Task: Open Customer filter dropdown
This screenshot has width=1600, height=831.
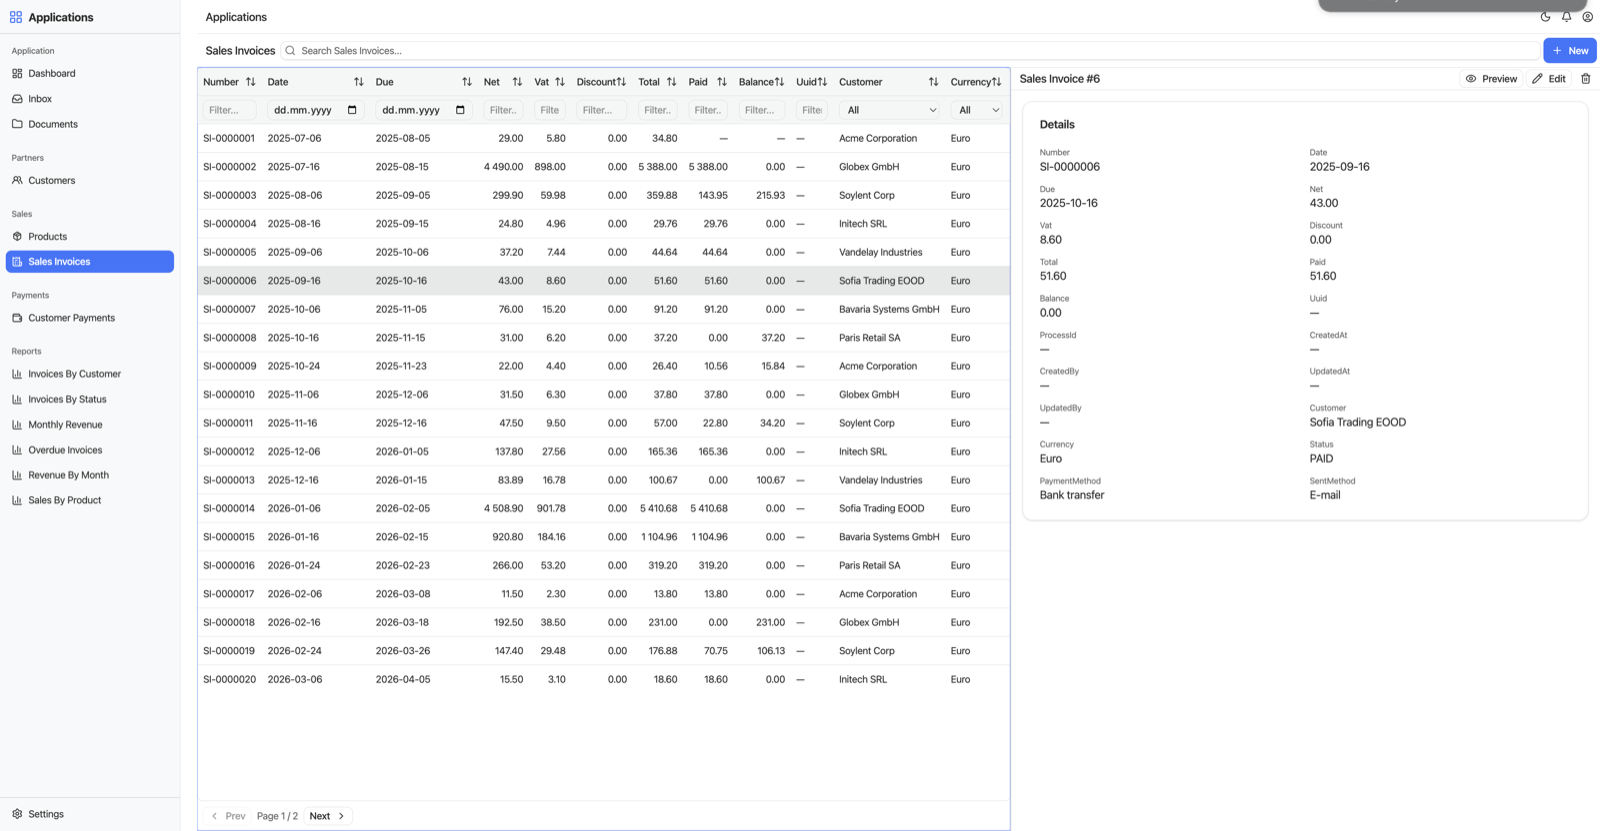Action: pyautogui.click(x=890, y=110)
